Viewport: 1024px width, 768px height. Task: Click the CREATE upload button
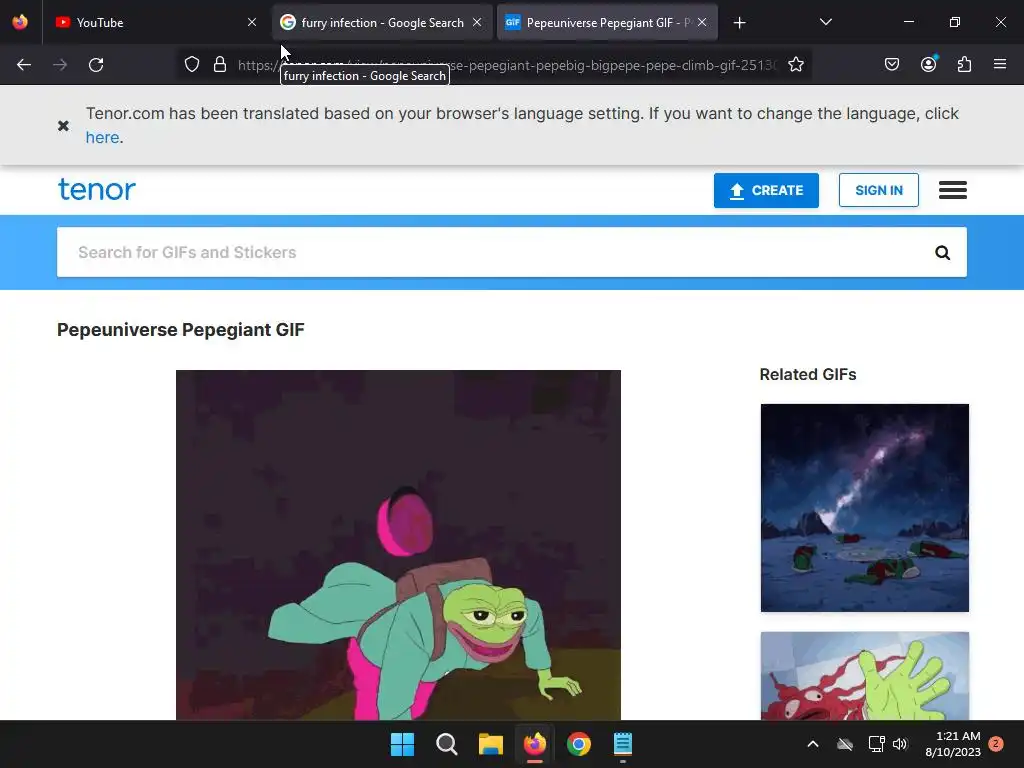(766, 191)
